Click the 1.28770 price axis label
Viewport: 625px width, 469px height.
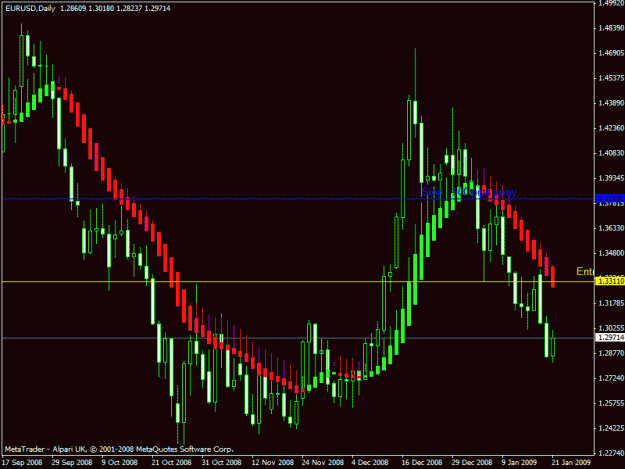(x=611, y=353)
